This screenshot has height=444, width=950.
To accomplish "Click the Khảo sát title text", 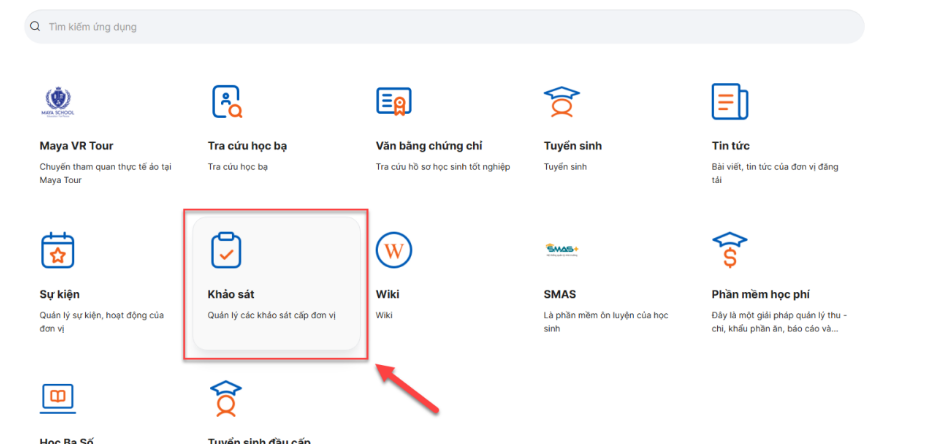I will click(232, 295).
